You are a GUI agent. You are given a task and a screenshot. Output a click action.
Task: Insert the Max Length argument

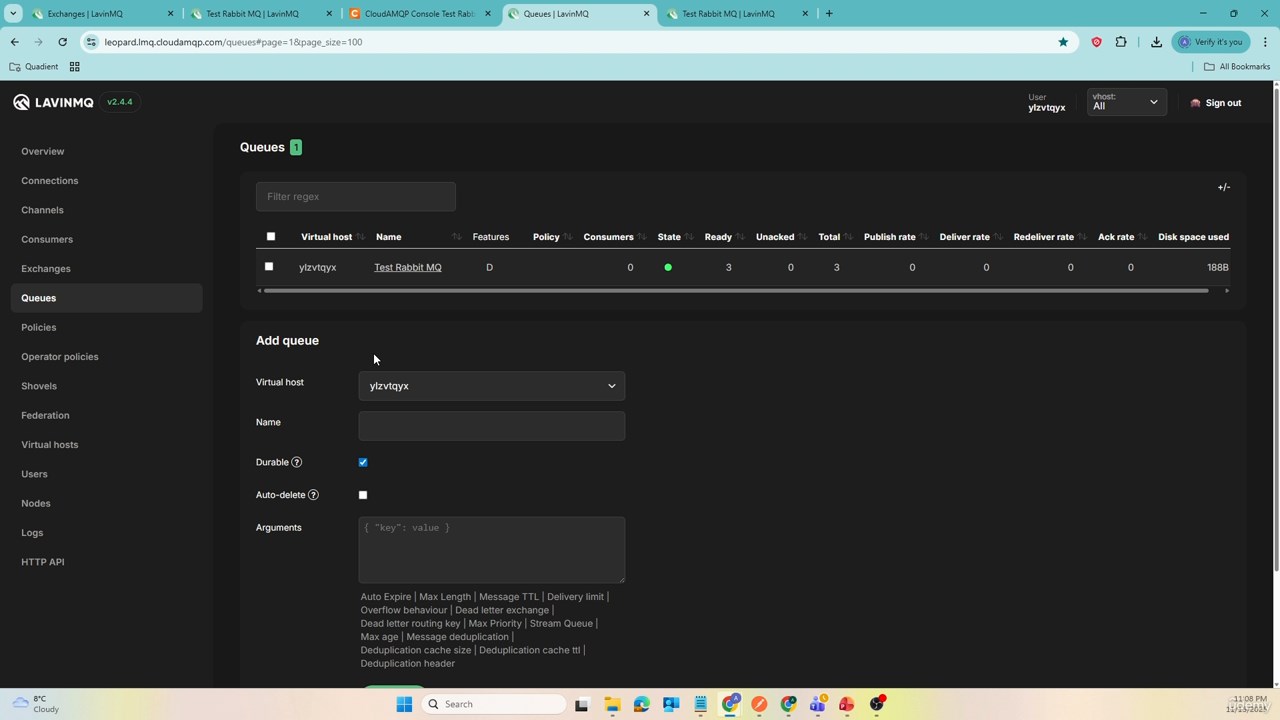[x=445, y=597]
